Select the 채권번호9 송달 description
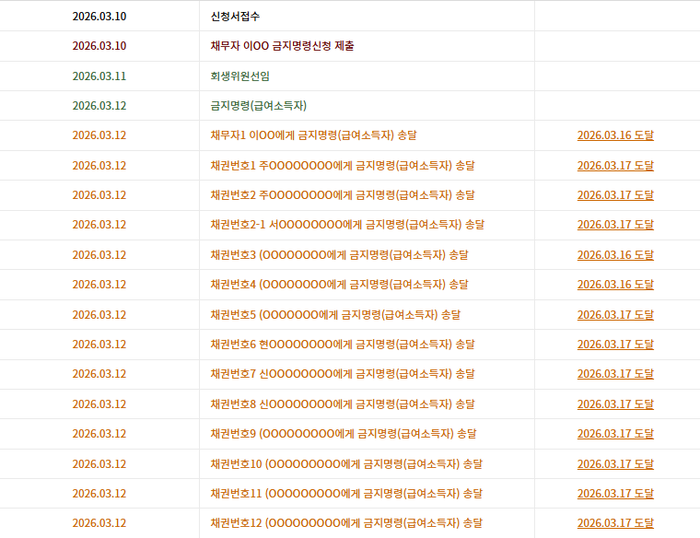This screenshot has width=700, height=538. coord(343,434)
